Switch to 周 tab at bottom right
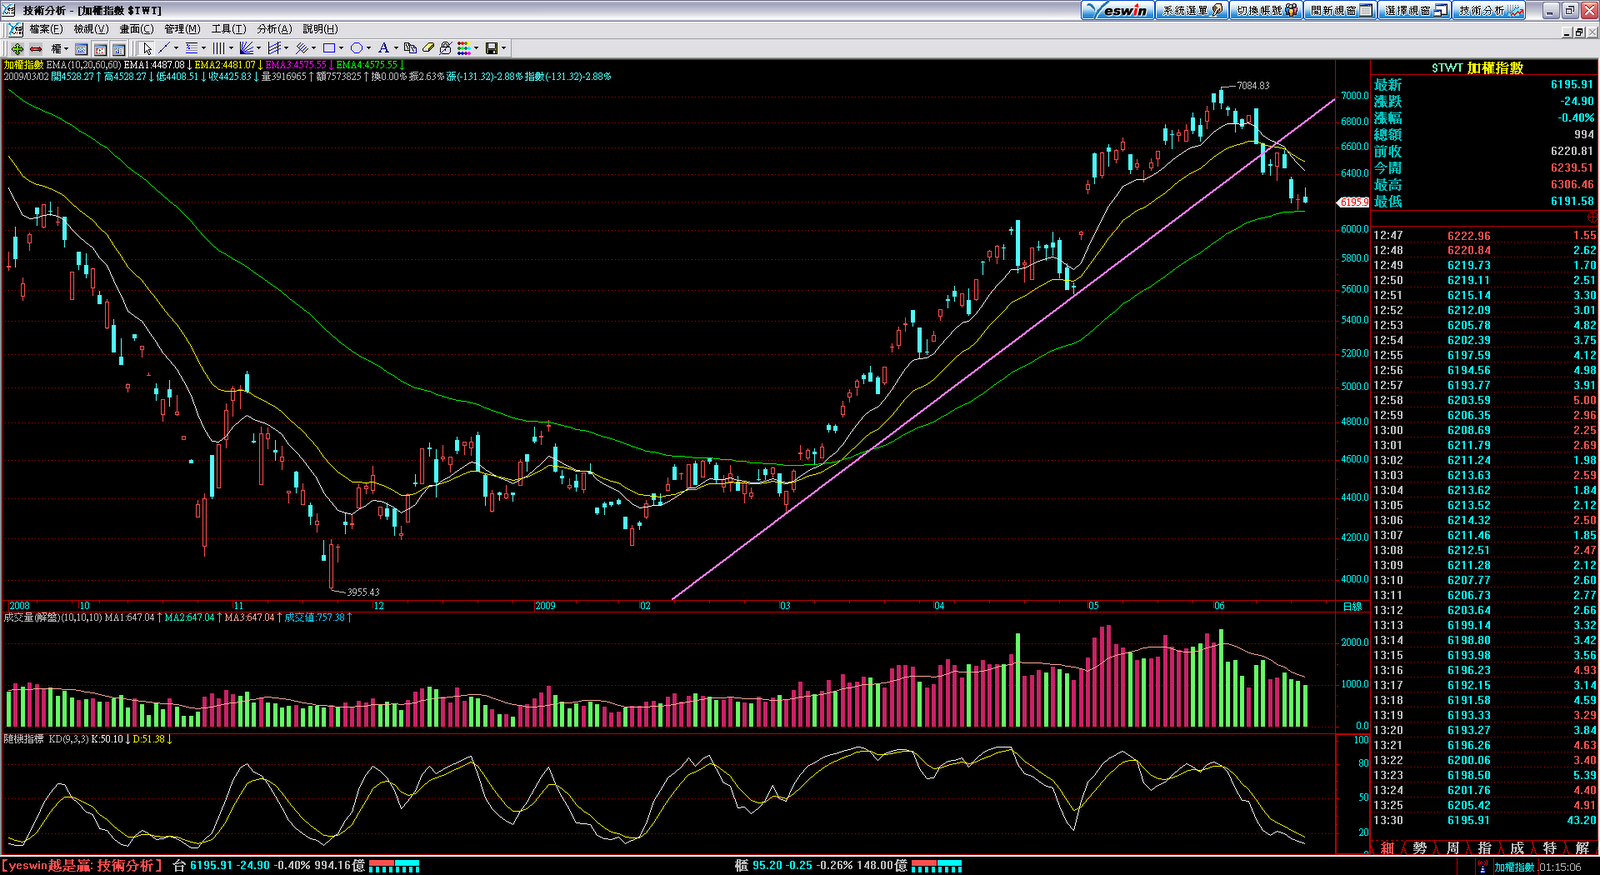Viewport: 1600px width, 875px height. click(x=1452, y=848)
